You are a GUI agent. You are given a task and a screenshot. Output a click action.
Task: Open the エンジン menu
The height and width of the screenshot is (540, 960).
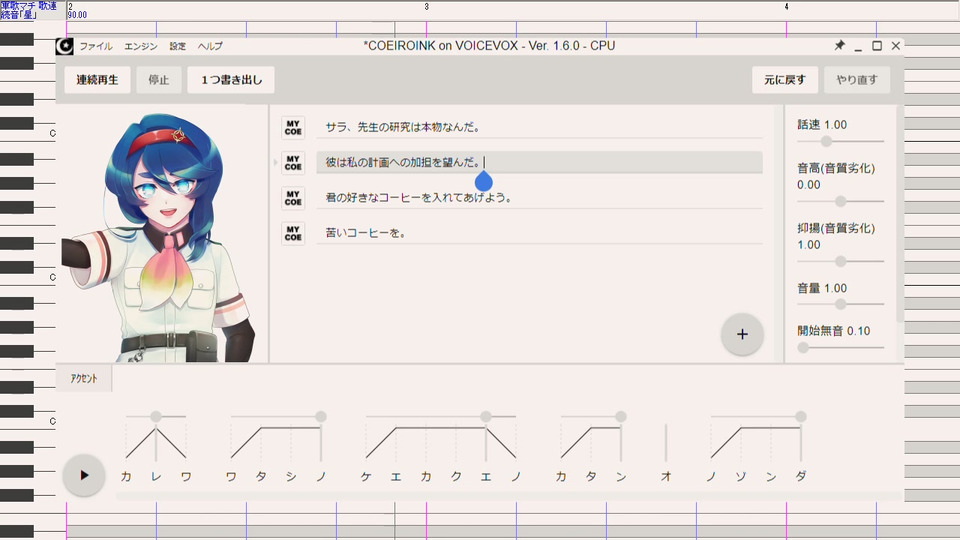(x=141, y=46)
